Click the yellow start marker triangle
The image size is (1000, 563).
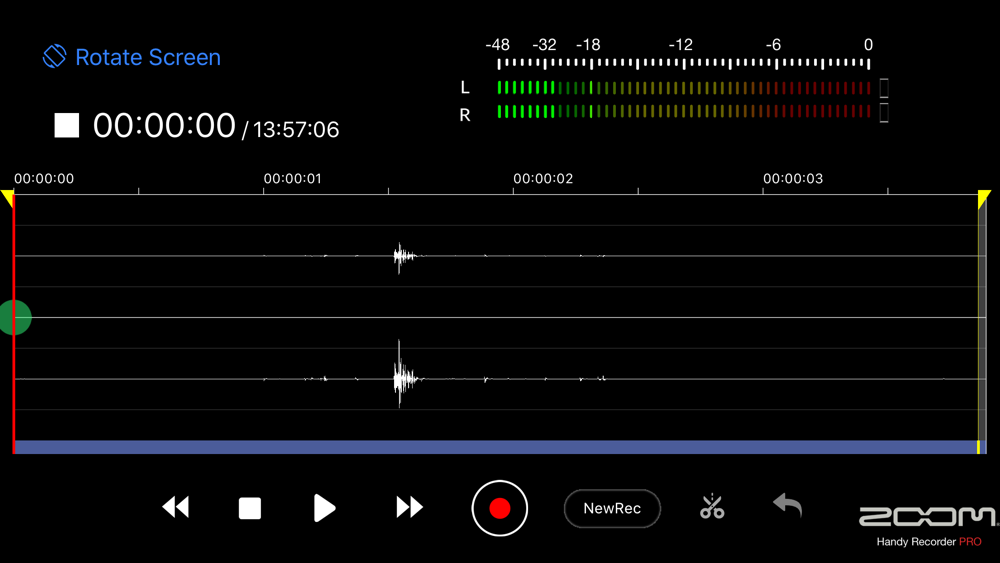[7, 198]
